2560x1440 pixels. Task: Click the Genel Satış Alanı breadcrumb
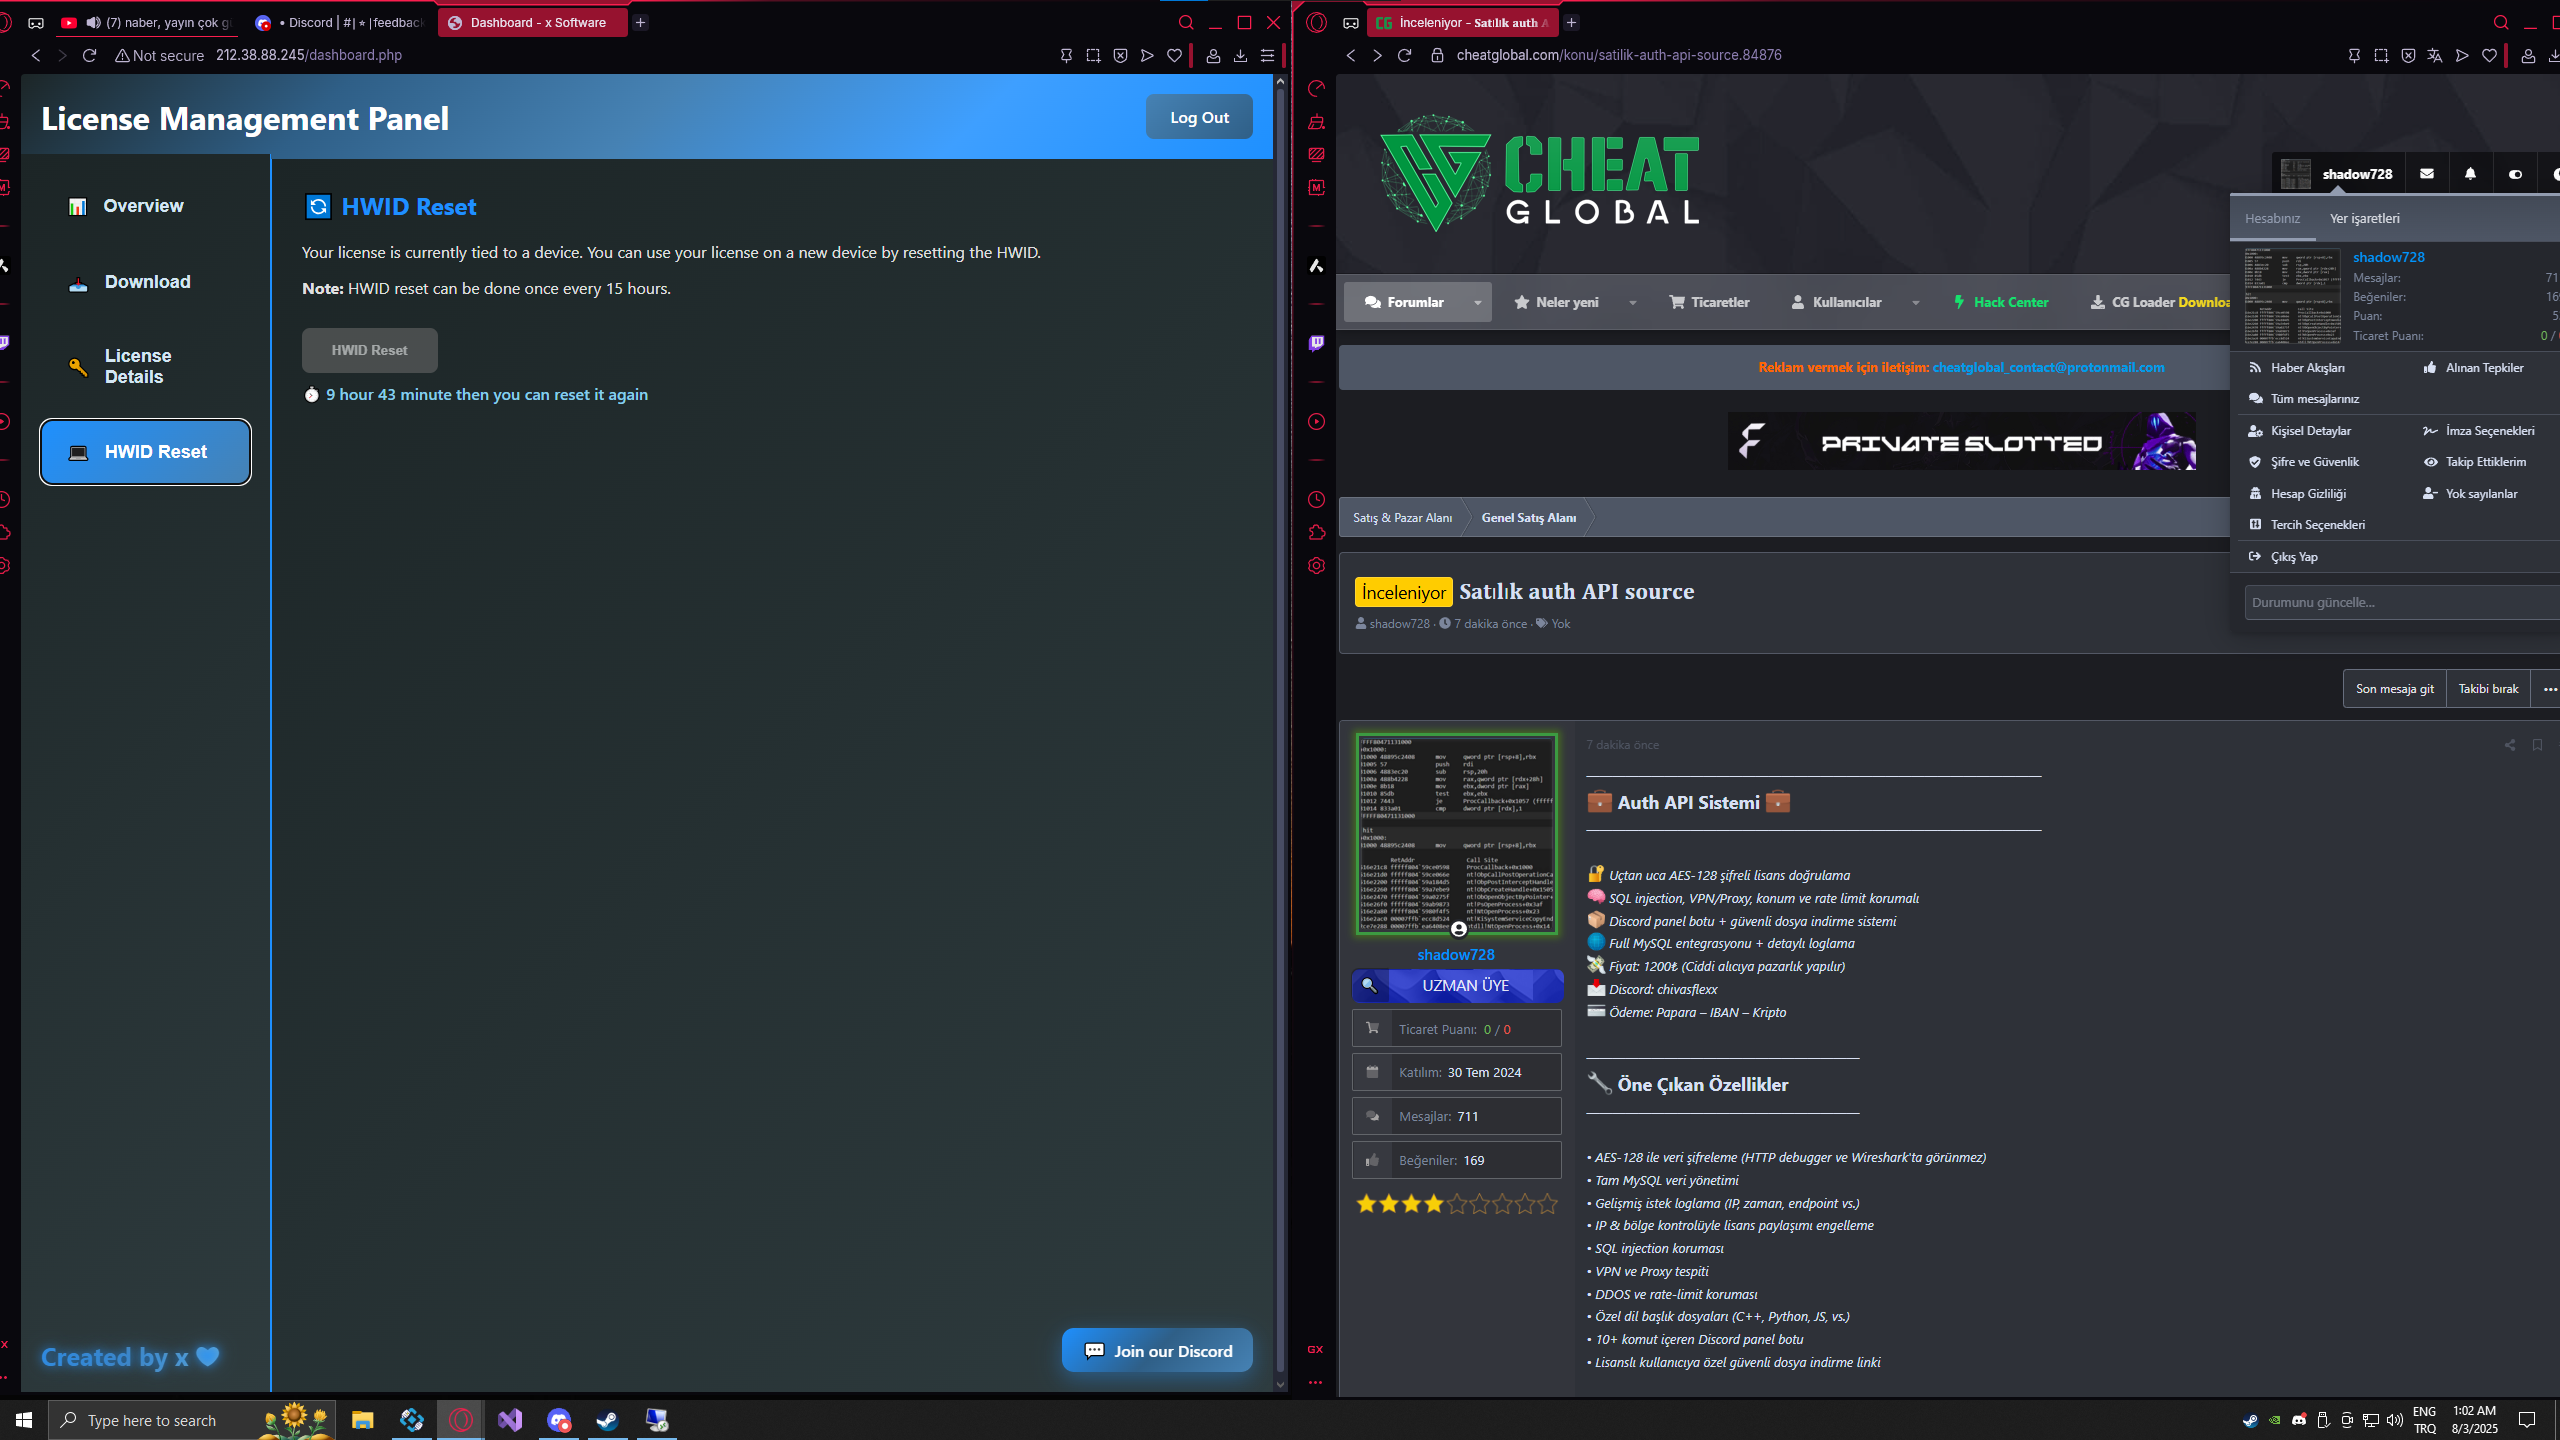[1528, 518]
